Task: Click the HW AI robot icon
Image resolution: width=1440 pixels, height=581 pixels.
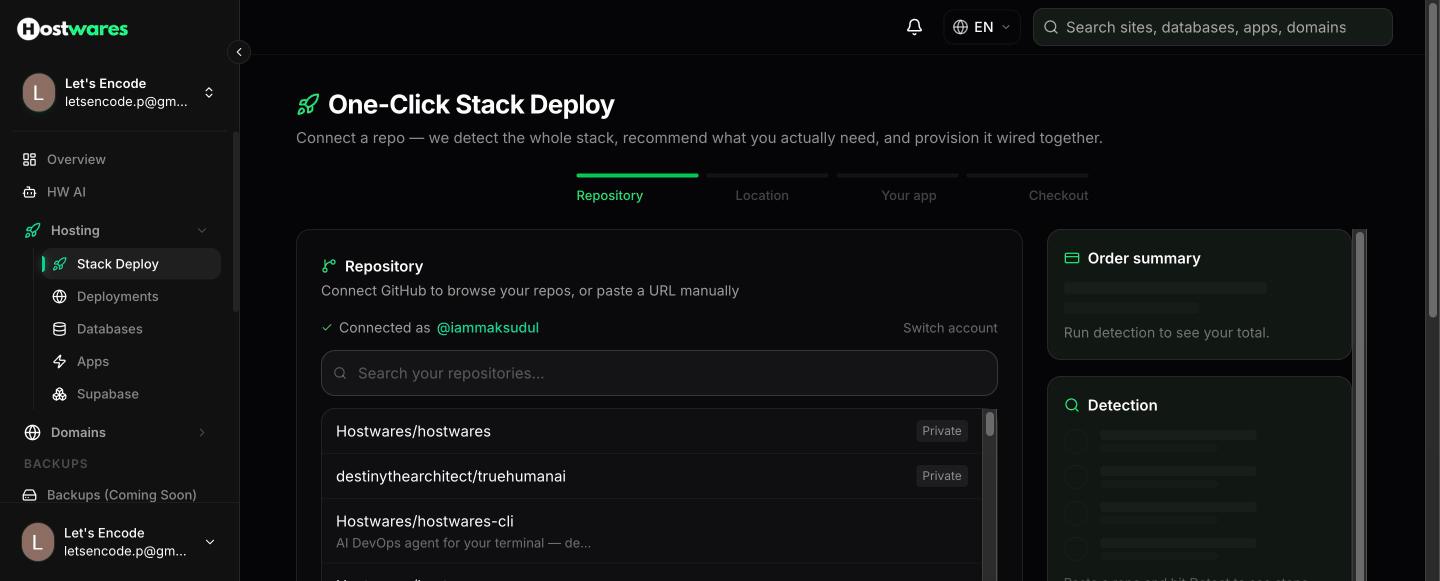Action: 30,192
